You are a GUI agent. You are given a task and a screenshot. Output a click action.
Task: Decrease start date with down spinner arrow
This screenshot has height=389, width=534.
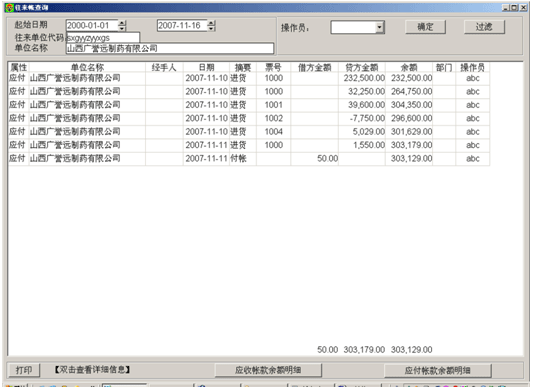tap(122, 28)
